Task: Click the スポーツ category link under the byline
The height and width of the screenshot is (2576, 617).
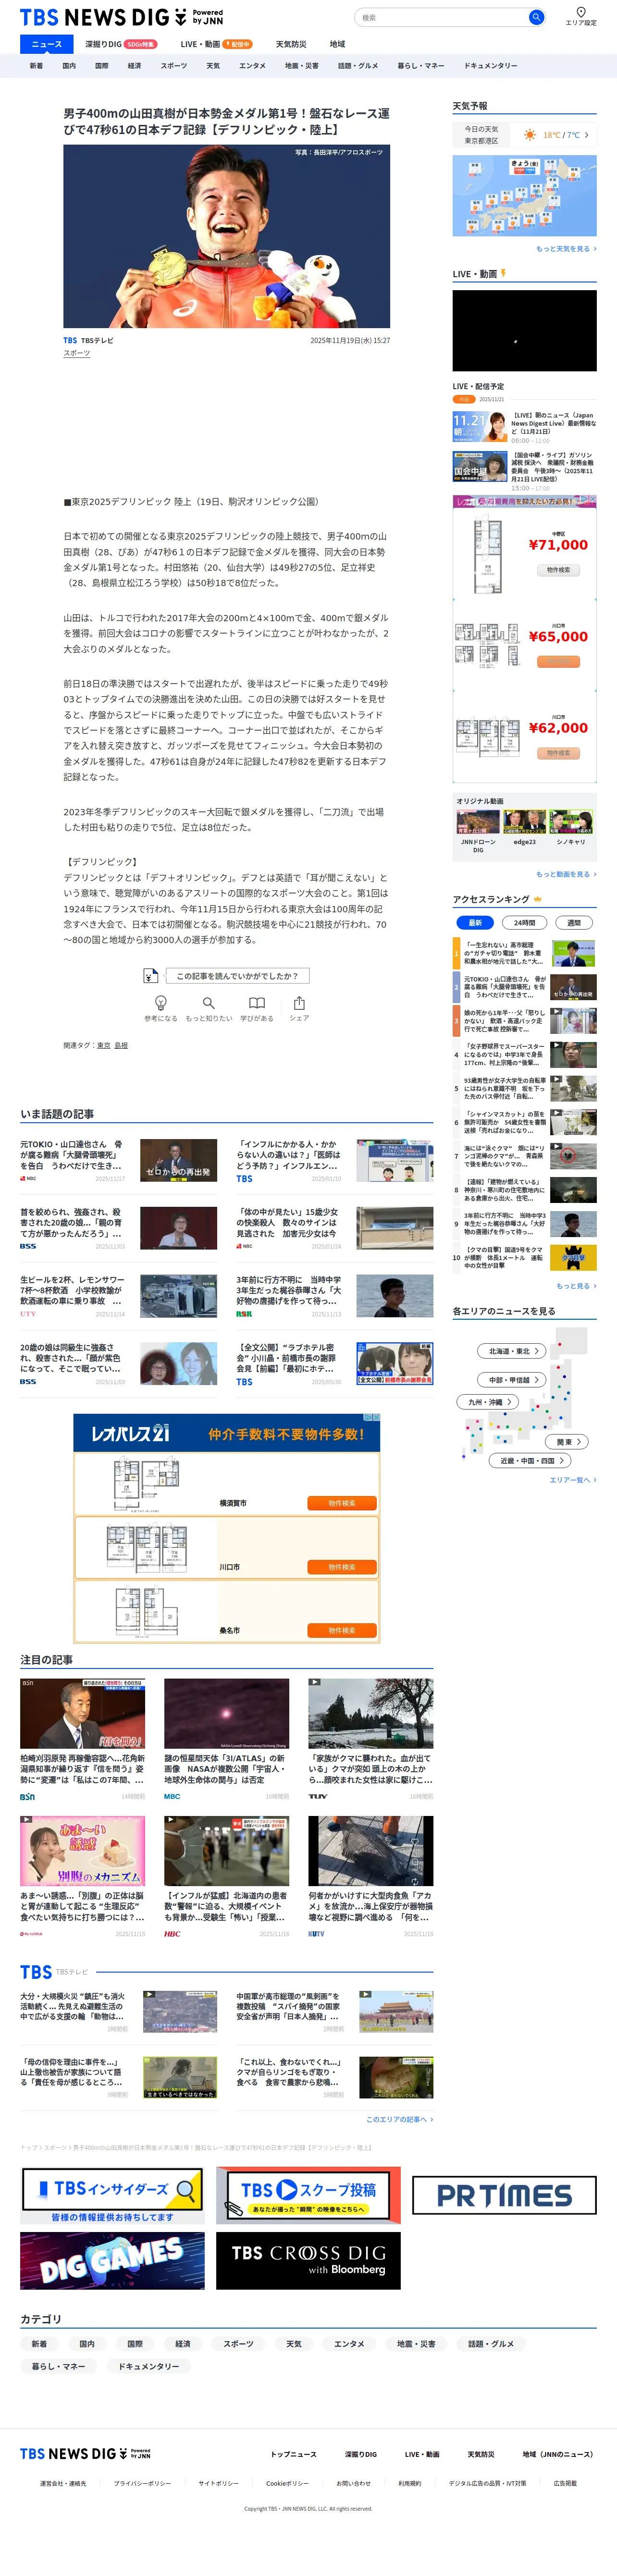Action: pos(77,353)
